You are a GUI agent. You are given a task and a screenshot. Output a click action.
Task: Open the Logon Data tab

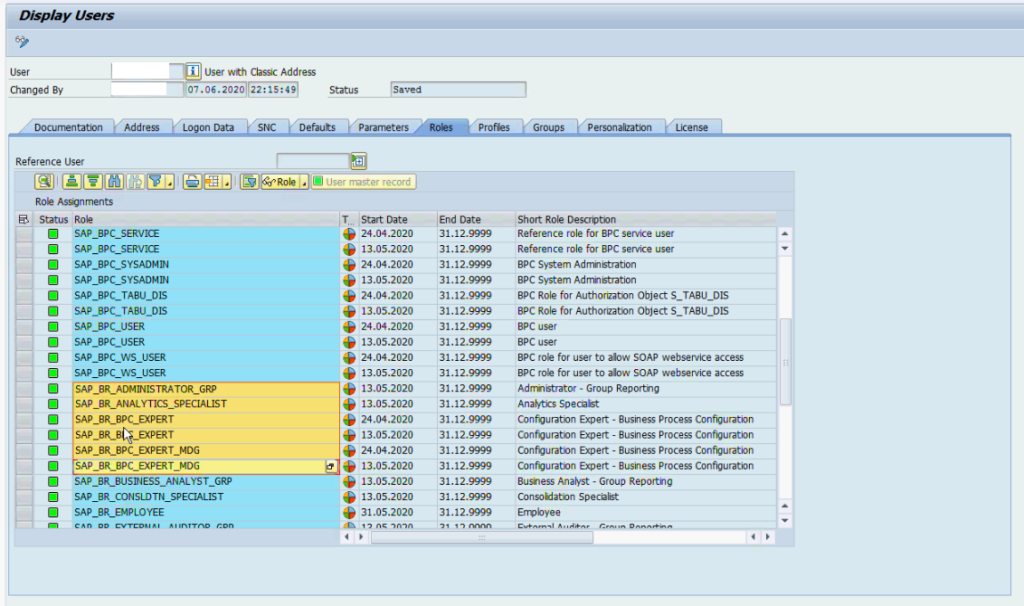click(x=208, y=127)
